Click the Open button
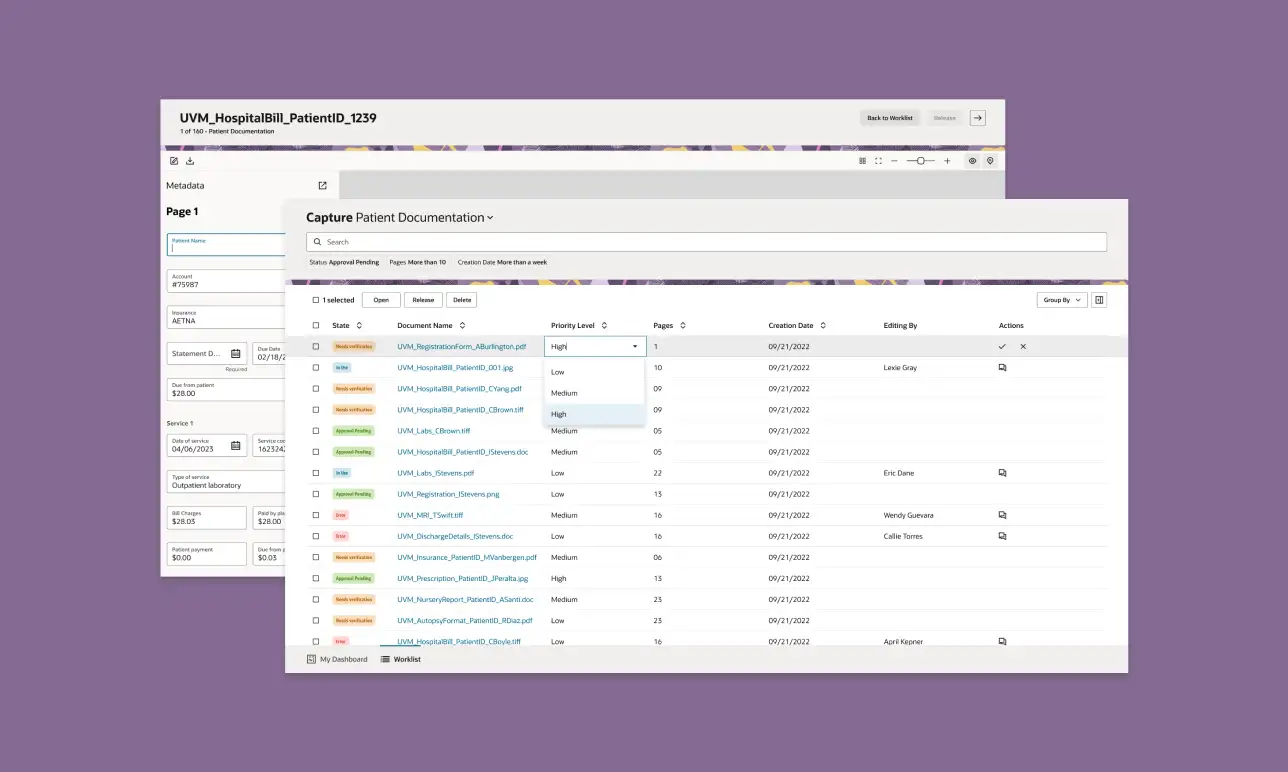Screen dimensions: 1288x772 pyautogui.click(x=381, y=300)
